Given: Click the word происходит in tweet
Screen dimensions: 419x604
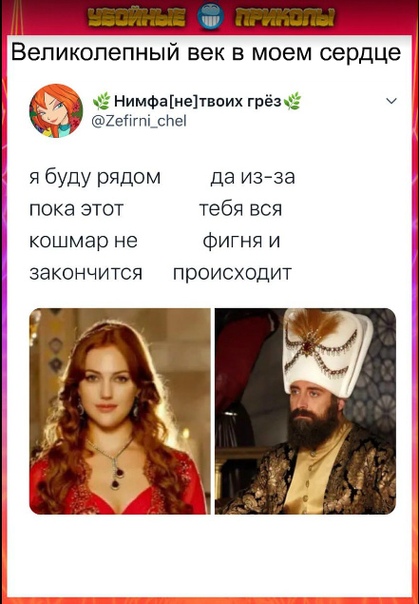Looking at the screenshot, I should click(x=232, y=273).
